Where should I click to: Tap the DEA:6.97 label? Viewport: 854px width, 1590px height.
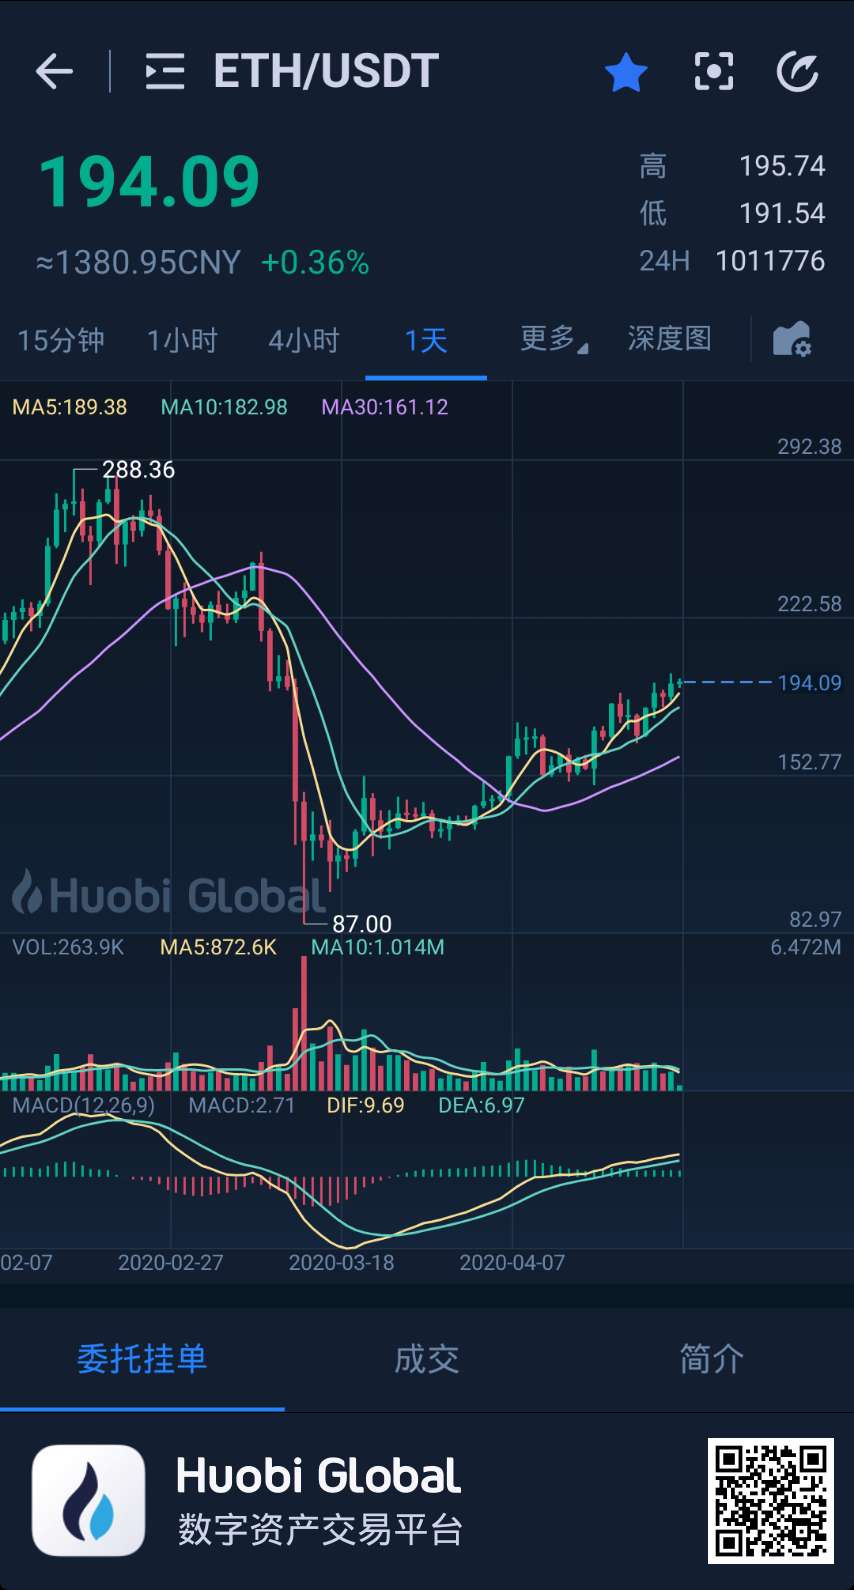(x=481, y=1105)
